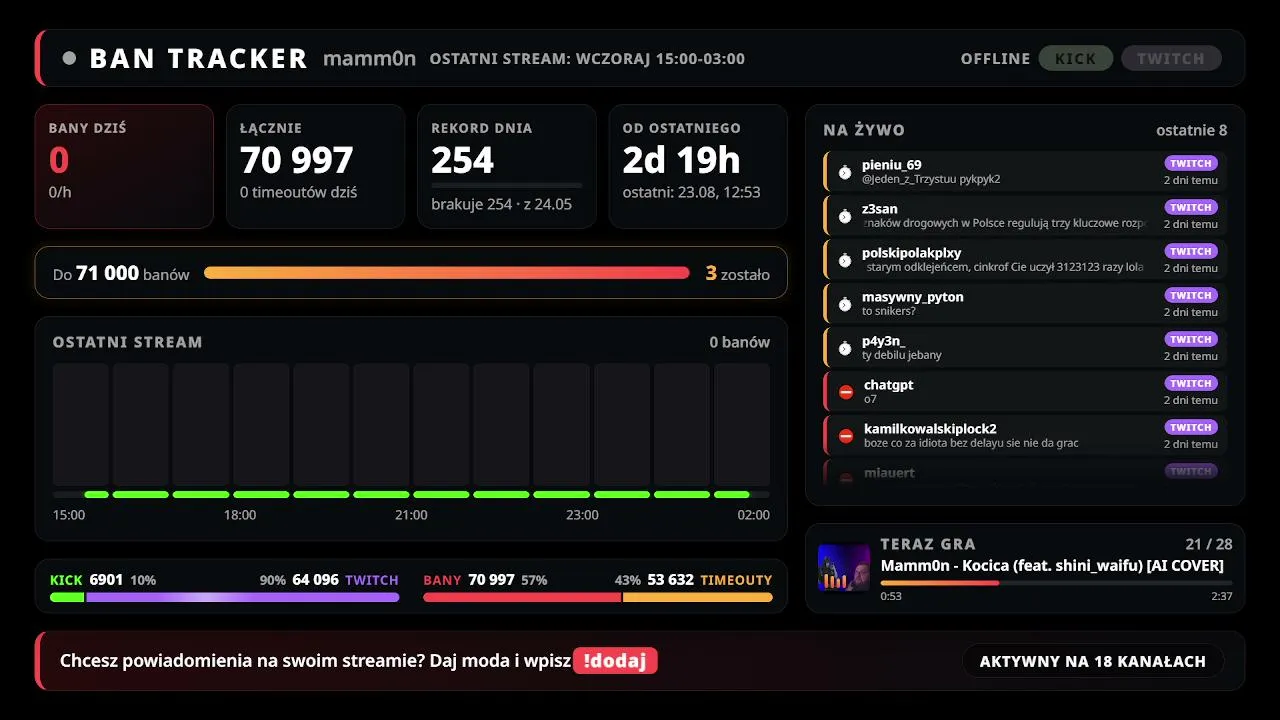This screenshot has width=1280, height=720.
Task: Click the BANY versus TIMEOUTY ratio bar
Action: (x=598, y=598)
